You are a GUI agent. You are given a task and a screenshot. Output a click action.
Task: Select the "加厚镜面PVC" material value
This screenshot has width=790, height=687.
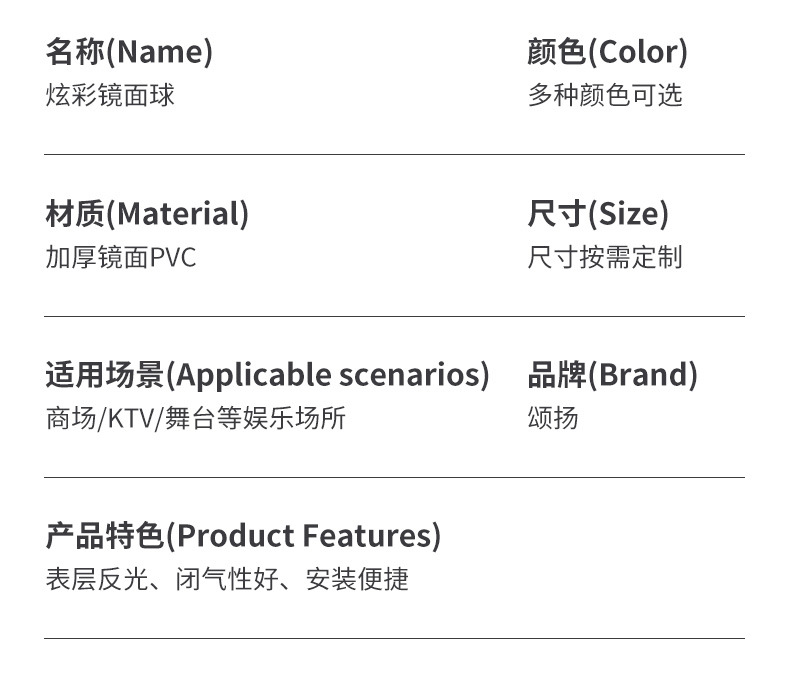(x=121, y=258)
